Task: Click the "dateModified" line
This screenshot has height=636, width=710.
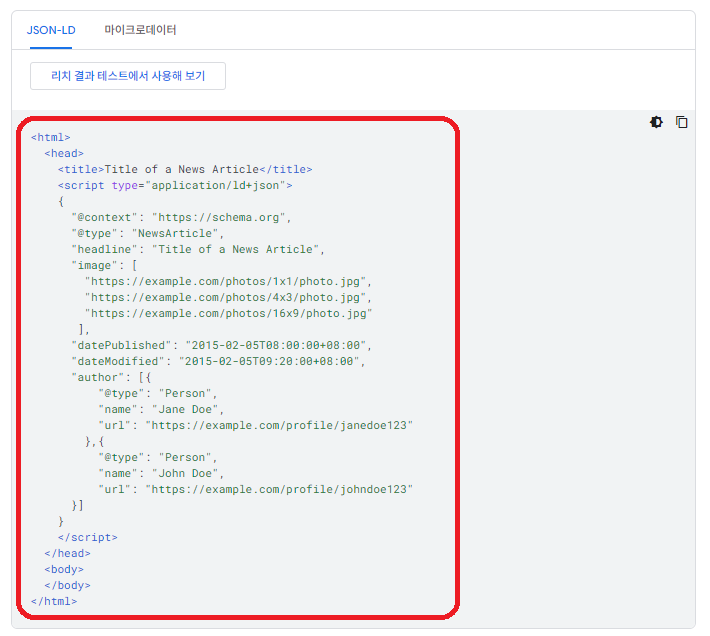Action: [218, 362]
